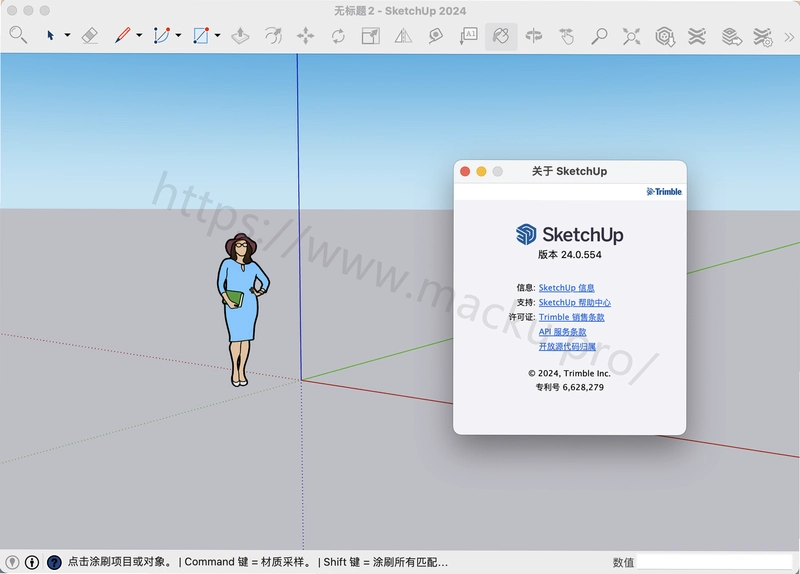Open the SketchUp 帮助中心 link
800x574 pixels.
pos(574,303)
